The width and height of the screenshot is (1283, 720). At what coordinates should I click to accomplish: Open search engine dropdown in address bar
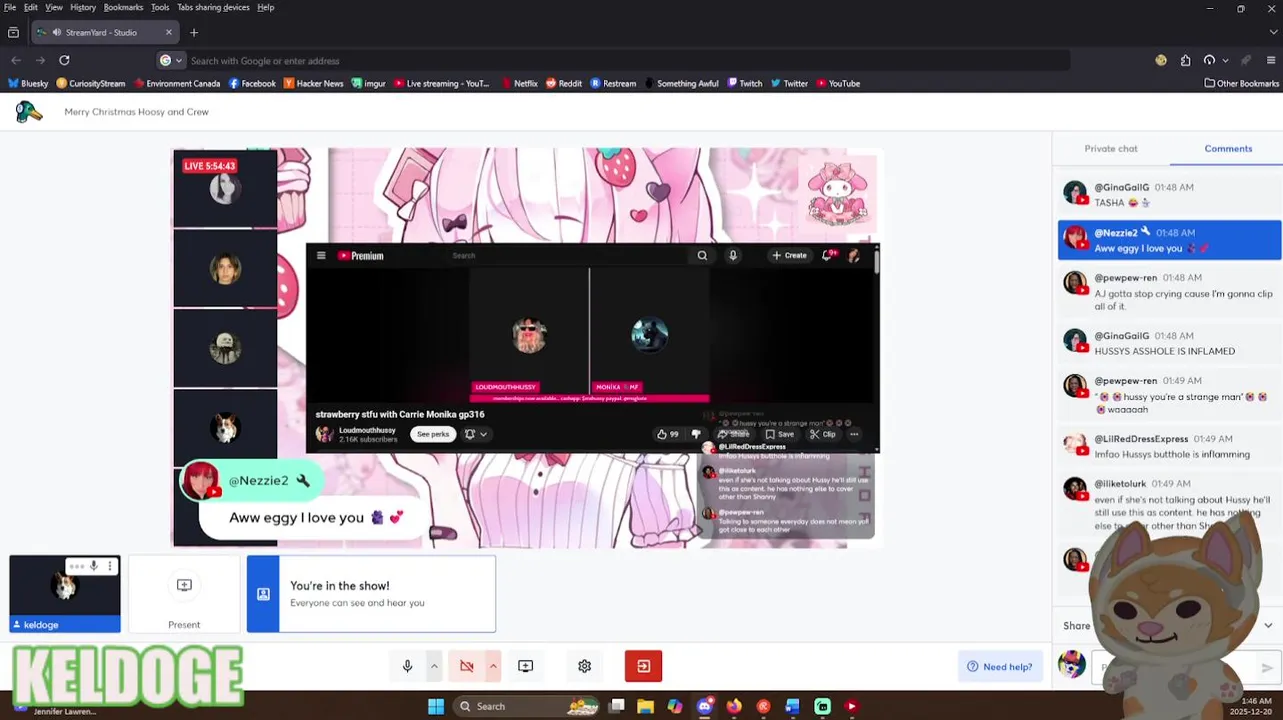pos(171,61)
